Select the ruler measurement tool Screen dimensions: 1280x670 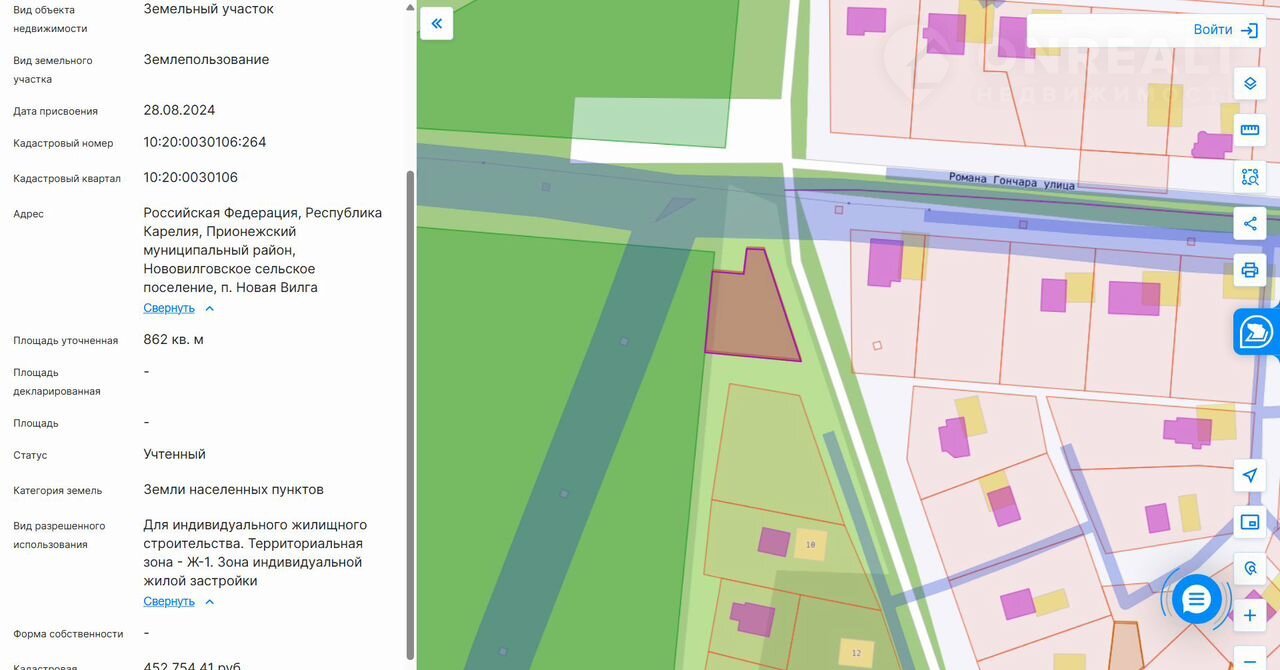pos(1249,130)
